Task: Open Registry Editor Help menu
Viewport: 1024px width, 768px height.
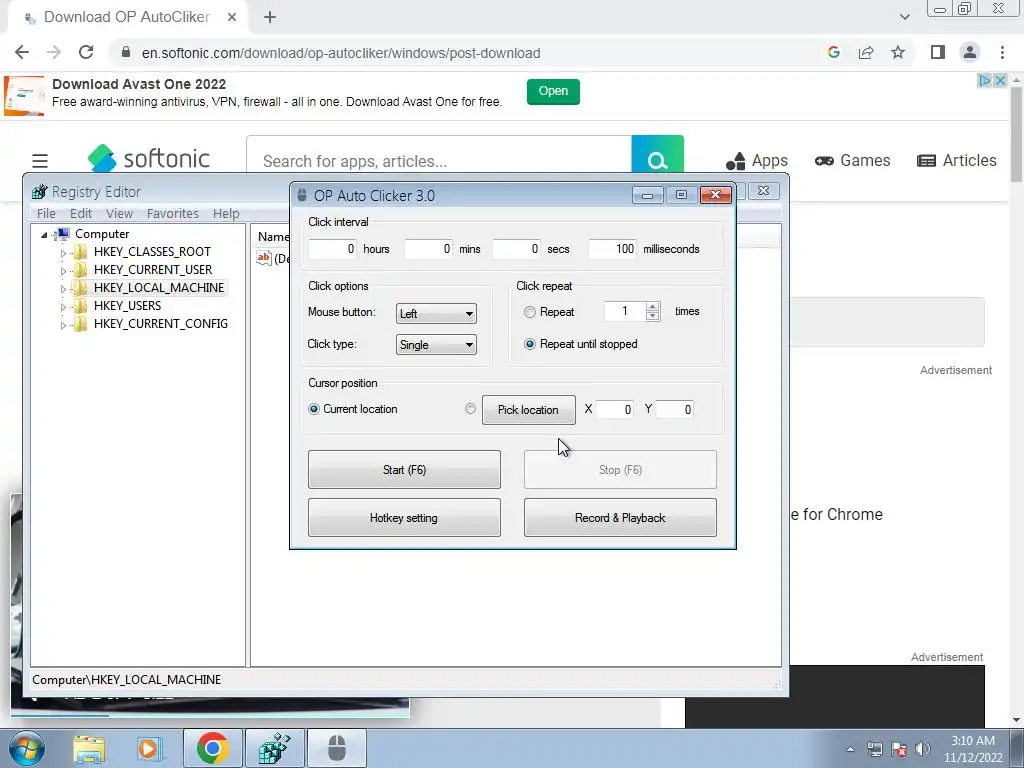Action: click(226, 214)
